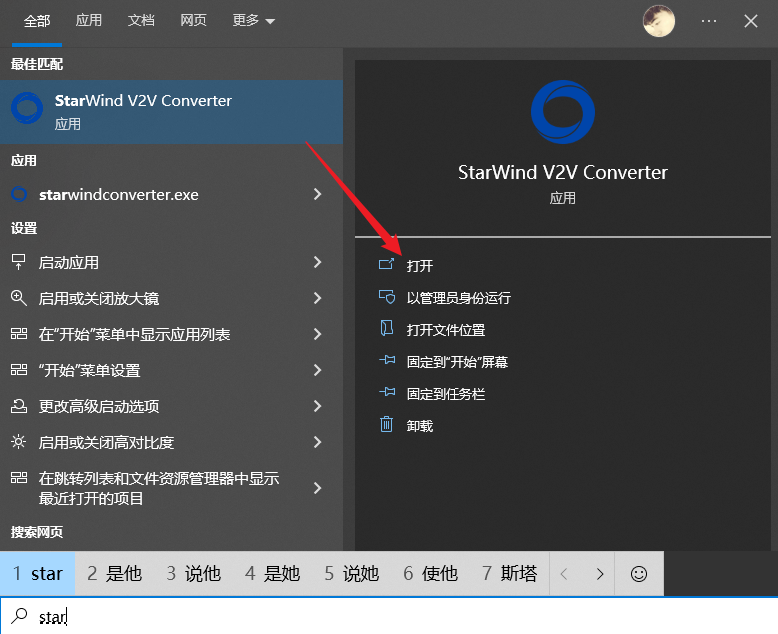Image resolution: width=778 pixels, height=634 pixels.
Task: Click pin icon beside 固定到任务栏
Action: coord(387,392)
